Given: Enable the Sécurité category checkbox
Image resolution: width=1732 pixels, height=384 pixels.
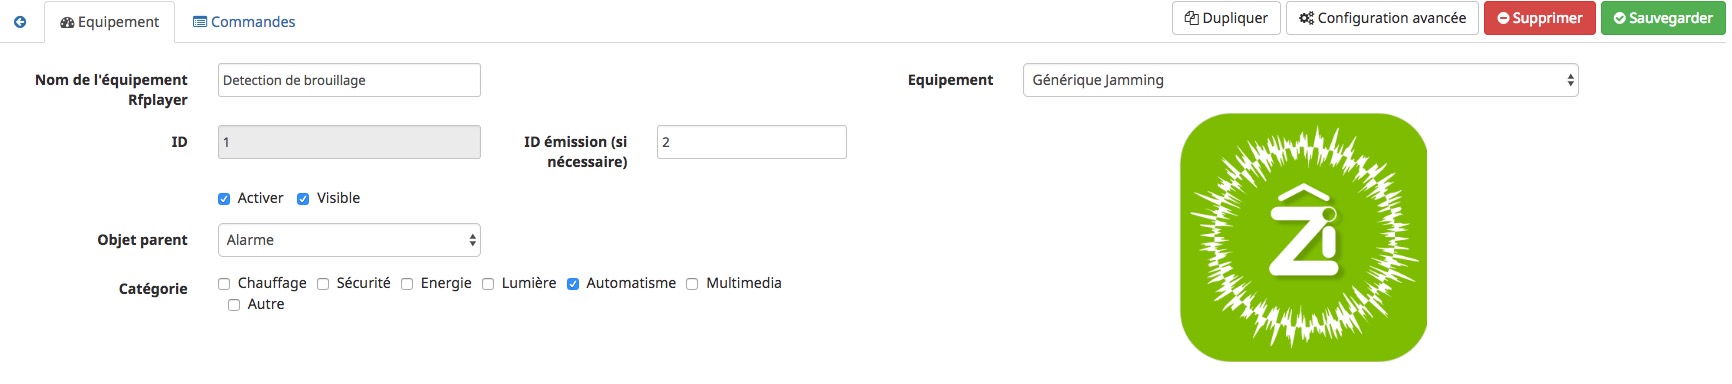Looking at the screenshot, I should pyautogui.click(x=323, y=284).
